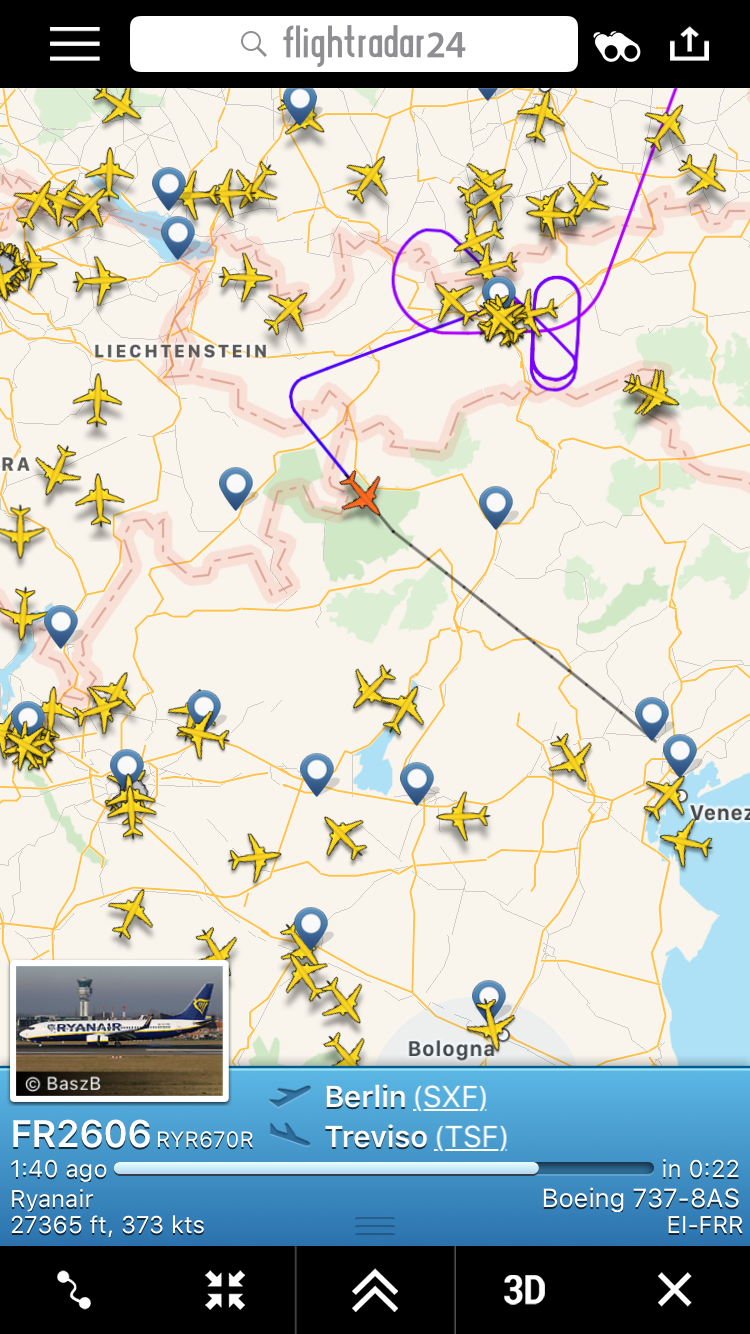Viewport: 750px width, 1334px height.
Task: Open the hamburger menu
Action: pyautogui.click(x=75, y=44)
